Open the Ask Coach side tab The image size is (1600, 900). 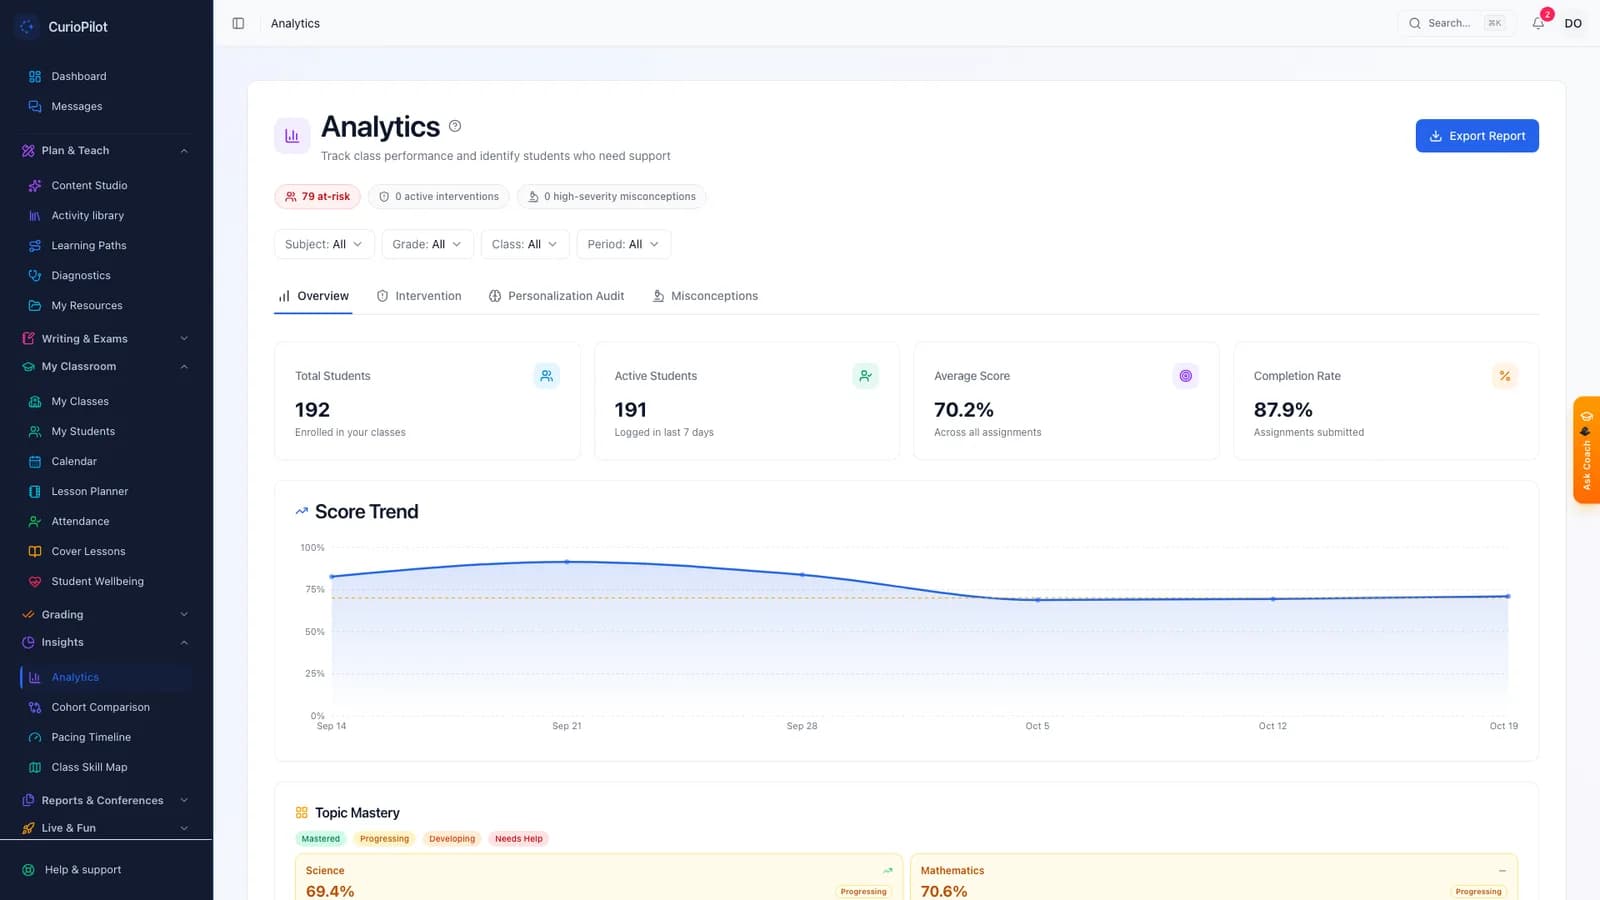[1586, 450]
